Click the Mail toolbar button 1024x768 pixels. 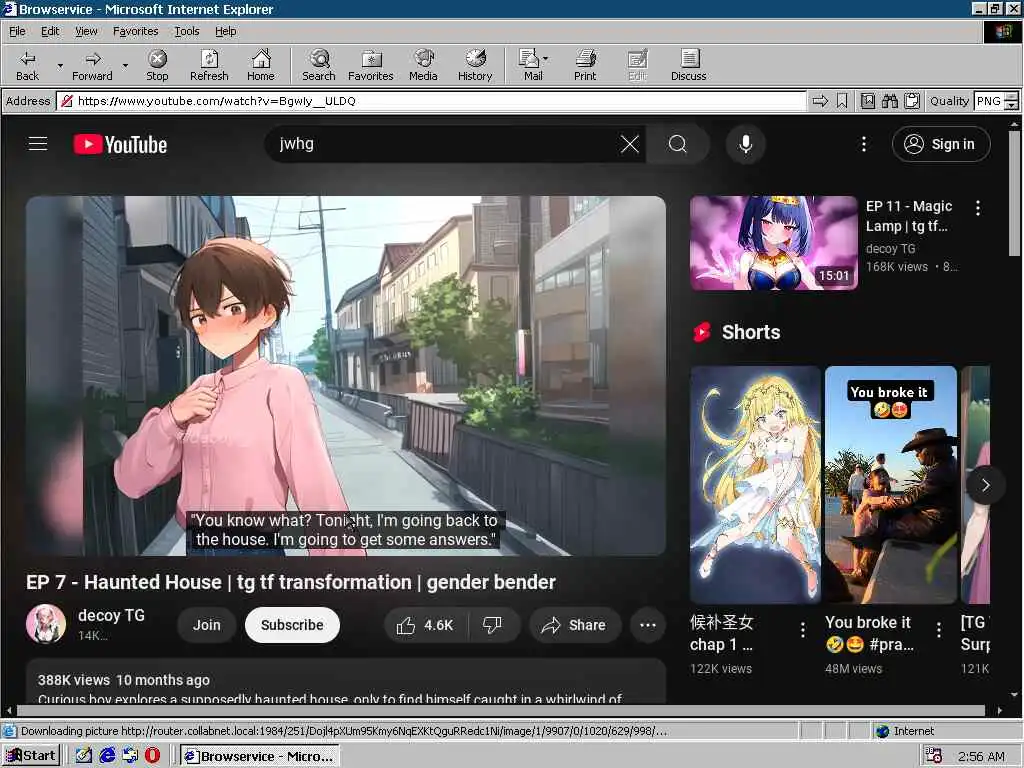[533, 65]
